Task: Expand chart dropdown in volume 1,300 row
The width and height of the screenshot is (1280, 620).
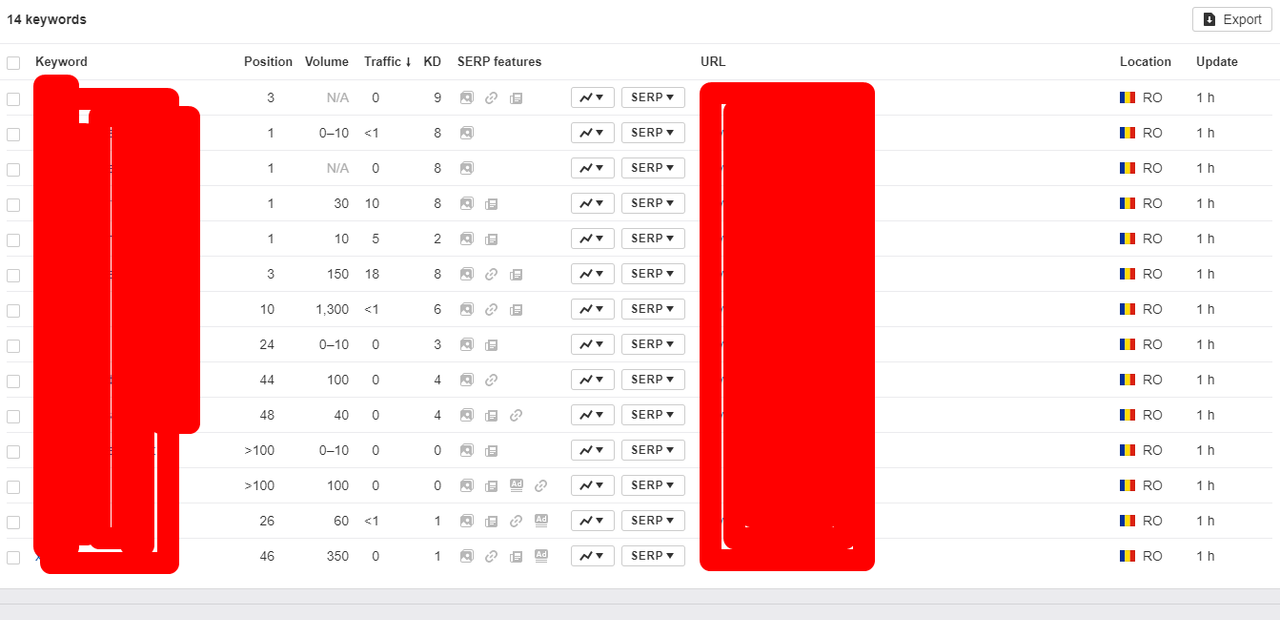Action: pos(592,309)
